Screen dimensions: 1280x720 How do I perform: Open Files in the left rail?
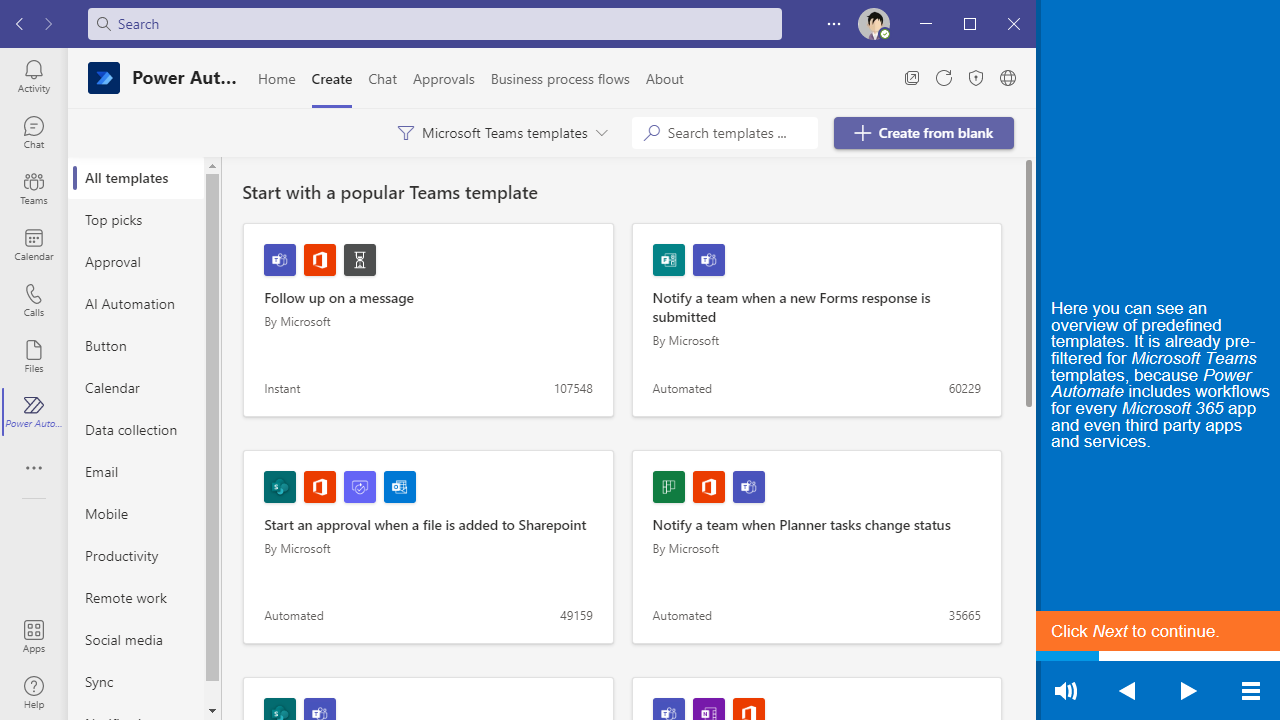click(x=34, y=356)
